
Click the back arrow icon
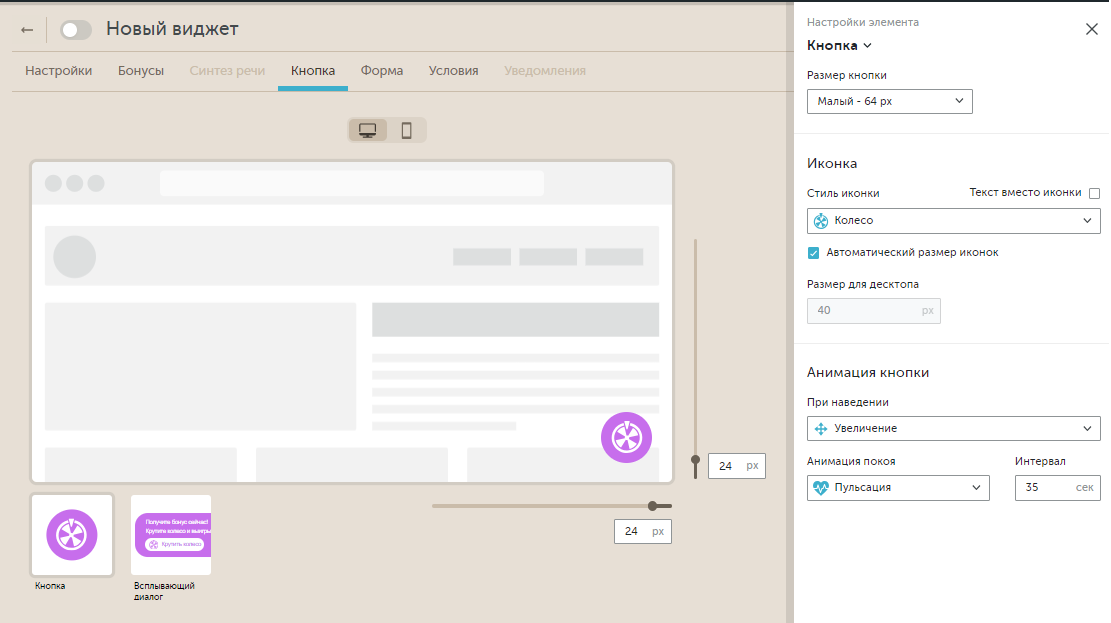click(27, 30)
